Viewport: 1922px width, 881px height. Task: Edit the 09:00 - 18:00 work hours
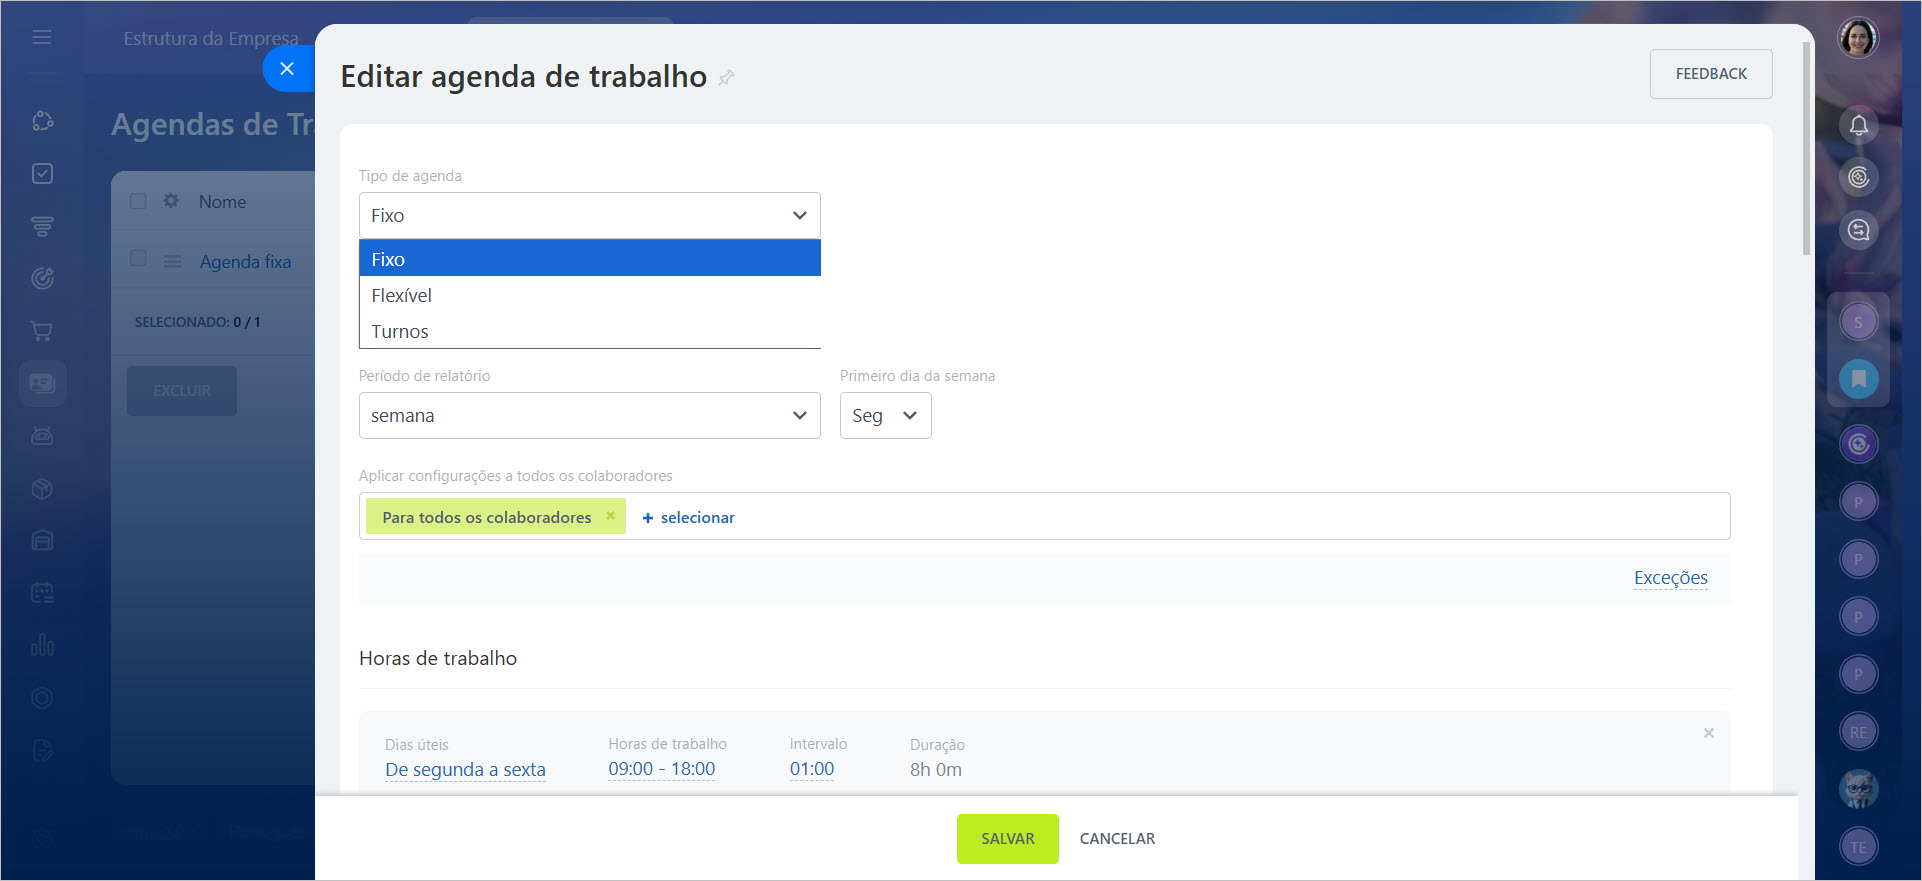661,769
